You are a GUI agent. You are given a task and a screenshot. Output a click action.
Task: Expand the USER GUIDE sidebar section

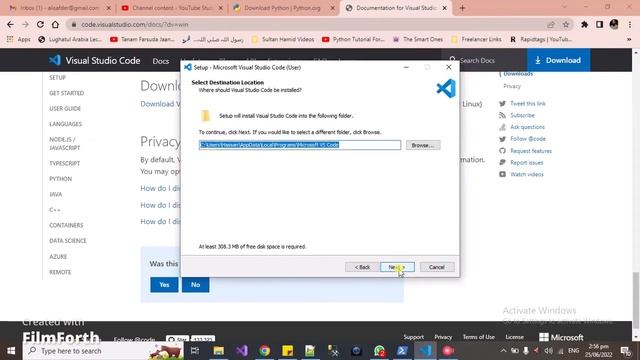(65, 109)
